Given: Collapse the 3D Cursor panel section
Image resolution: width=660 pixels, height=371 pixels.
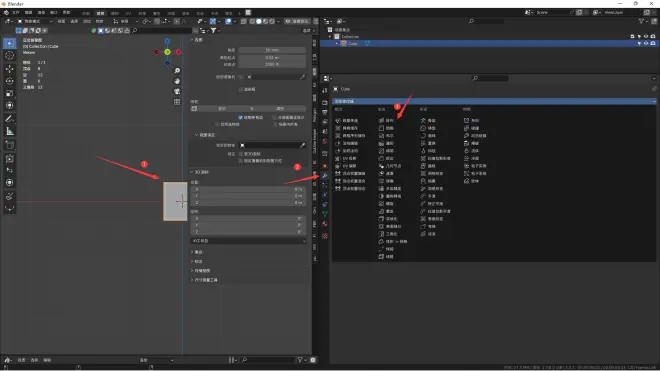Looking at the screenshot, I should point(200,172).
